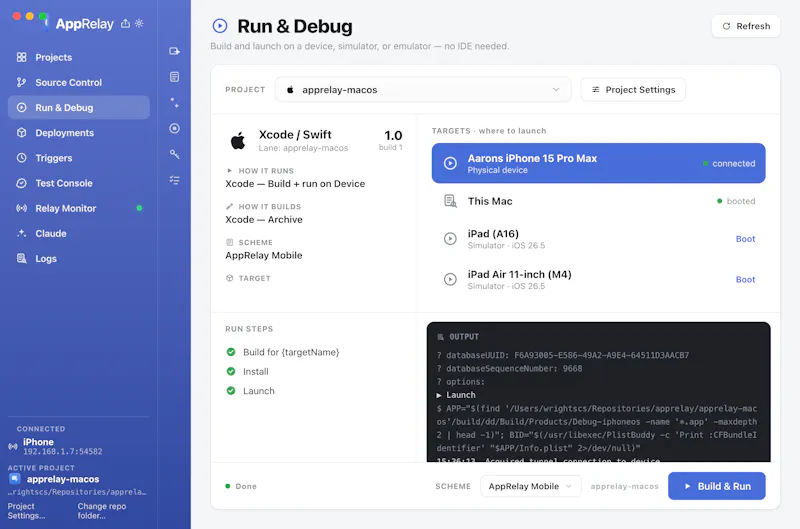
Task: Open Deployments in the sidebar
Action: point(79,133)
